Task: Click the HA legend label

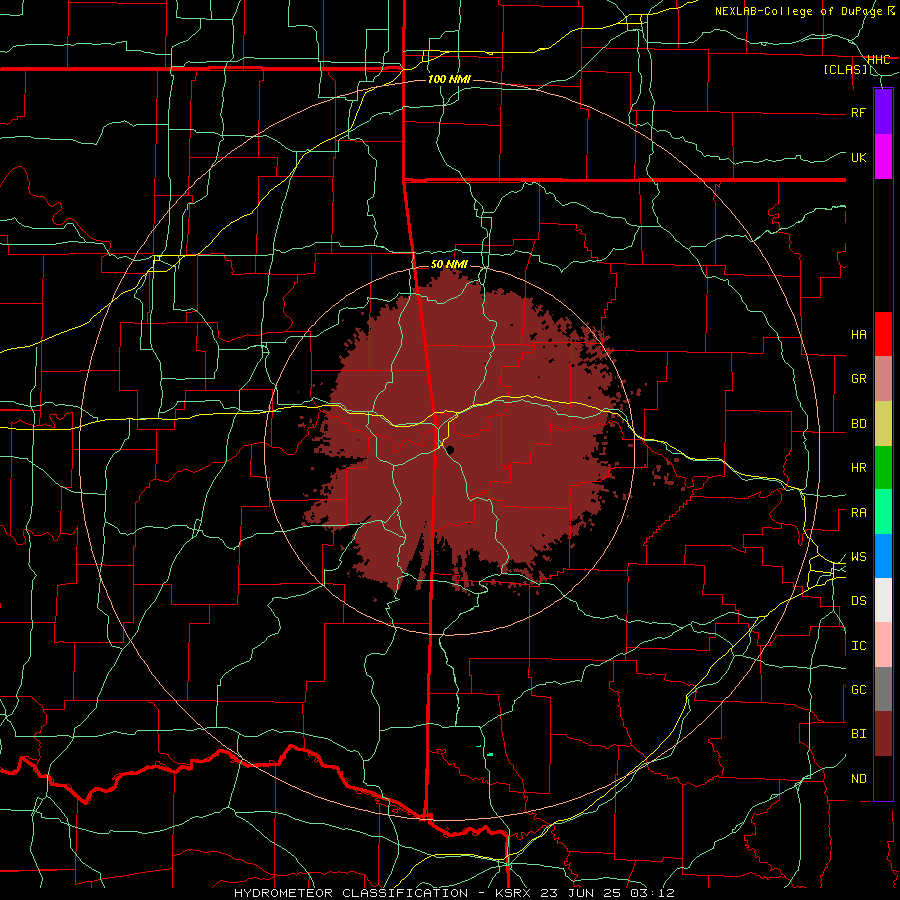Action: pos(859,335)
